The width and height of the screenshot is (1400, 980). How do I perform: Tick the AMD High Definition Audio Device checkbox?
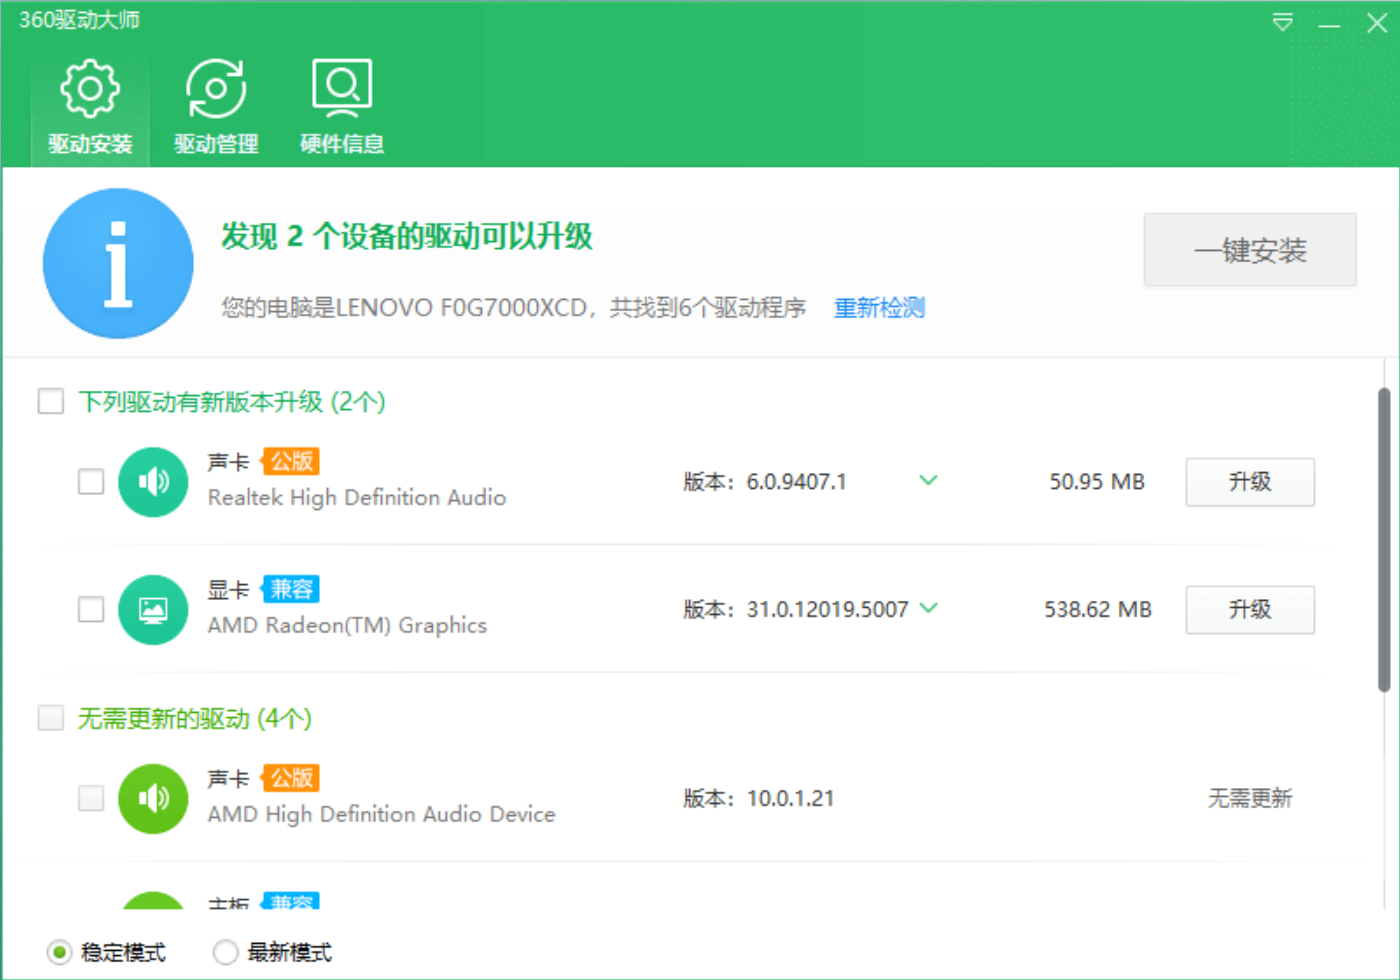[91, 798]
